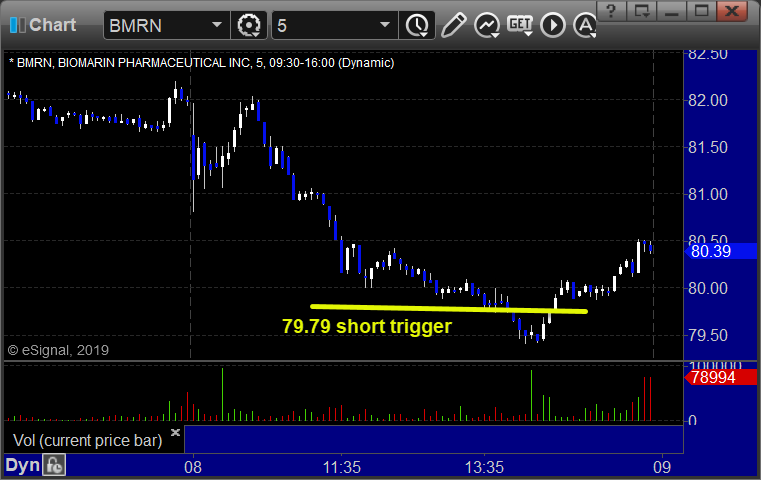This screenshot has width=761, height=480.
Task: Select the yellow short trigger line
Action: (x=449, y=309)
